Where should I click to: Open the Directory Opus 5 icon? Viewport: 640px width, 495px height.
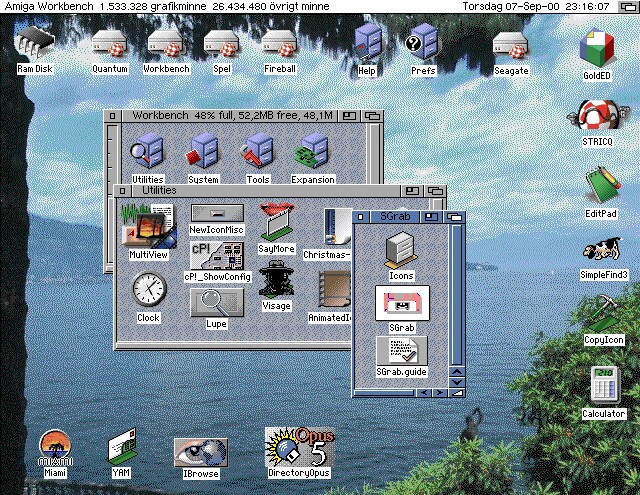coord(298,447)
